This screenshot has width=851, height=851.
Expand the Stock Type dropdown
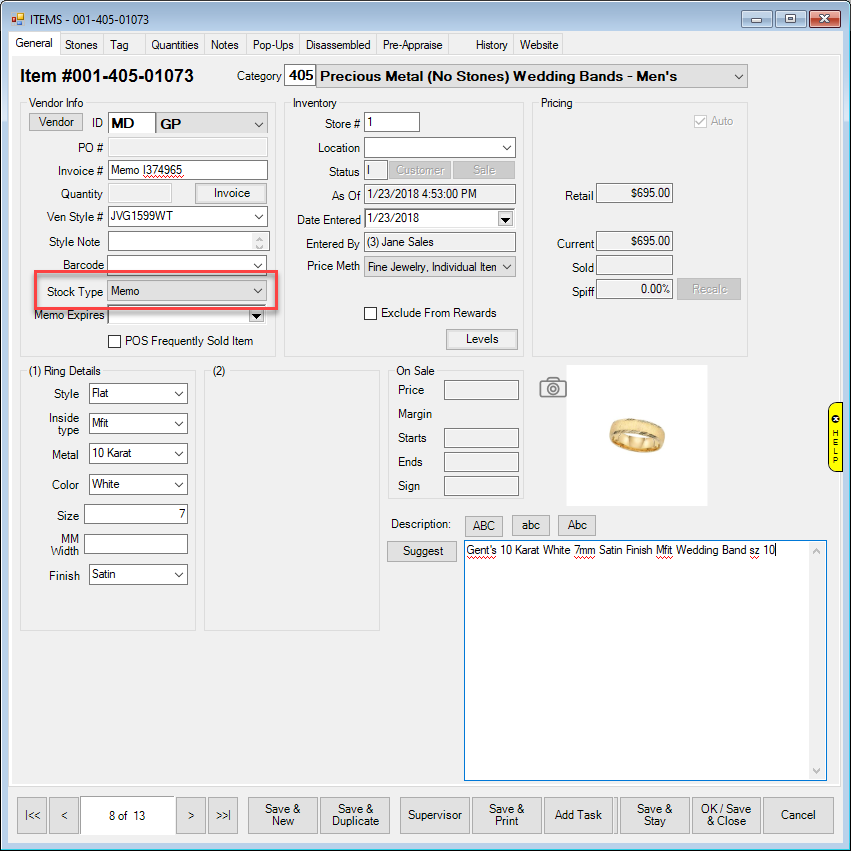click(x=258, y=291)
